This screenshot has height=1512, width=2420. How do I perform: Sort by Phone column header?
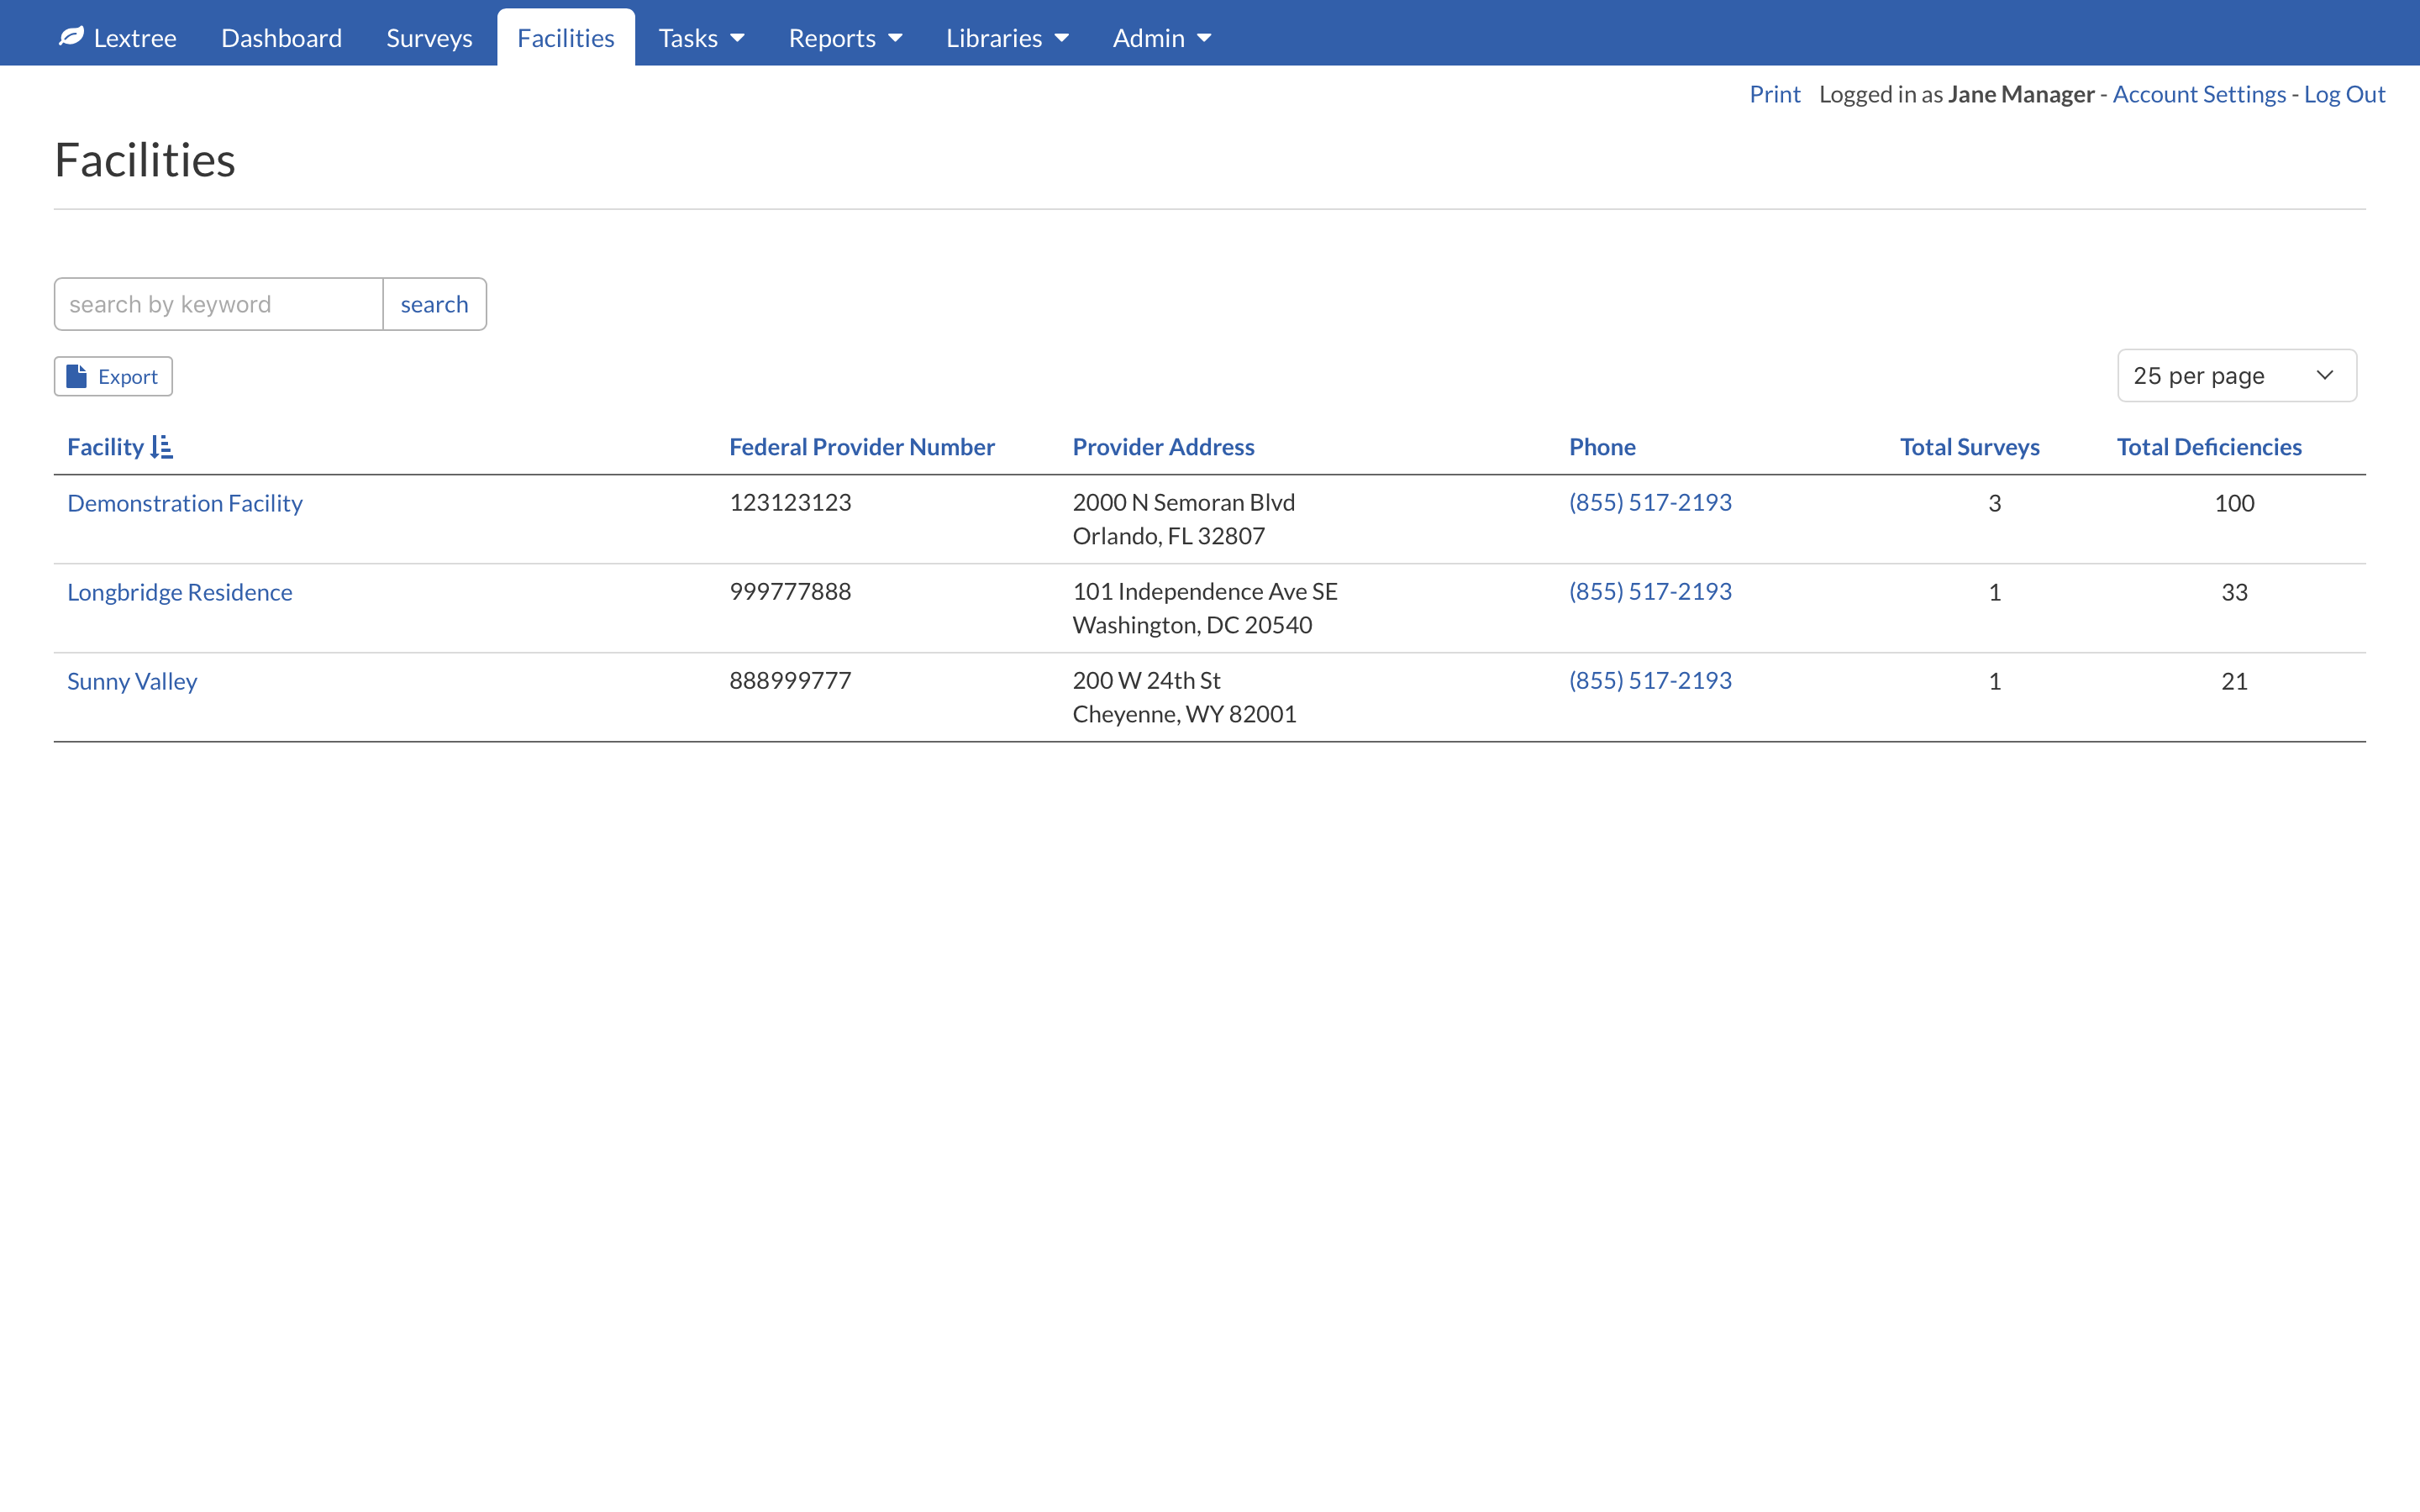(x=1602, y=447)
